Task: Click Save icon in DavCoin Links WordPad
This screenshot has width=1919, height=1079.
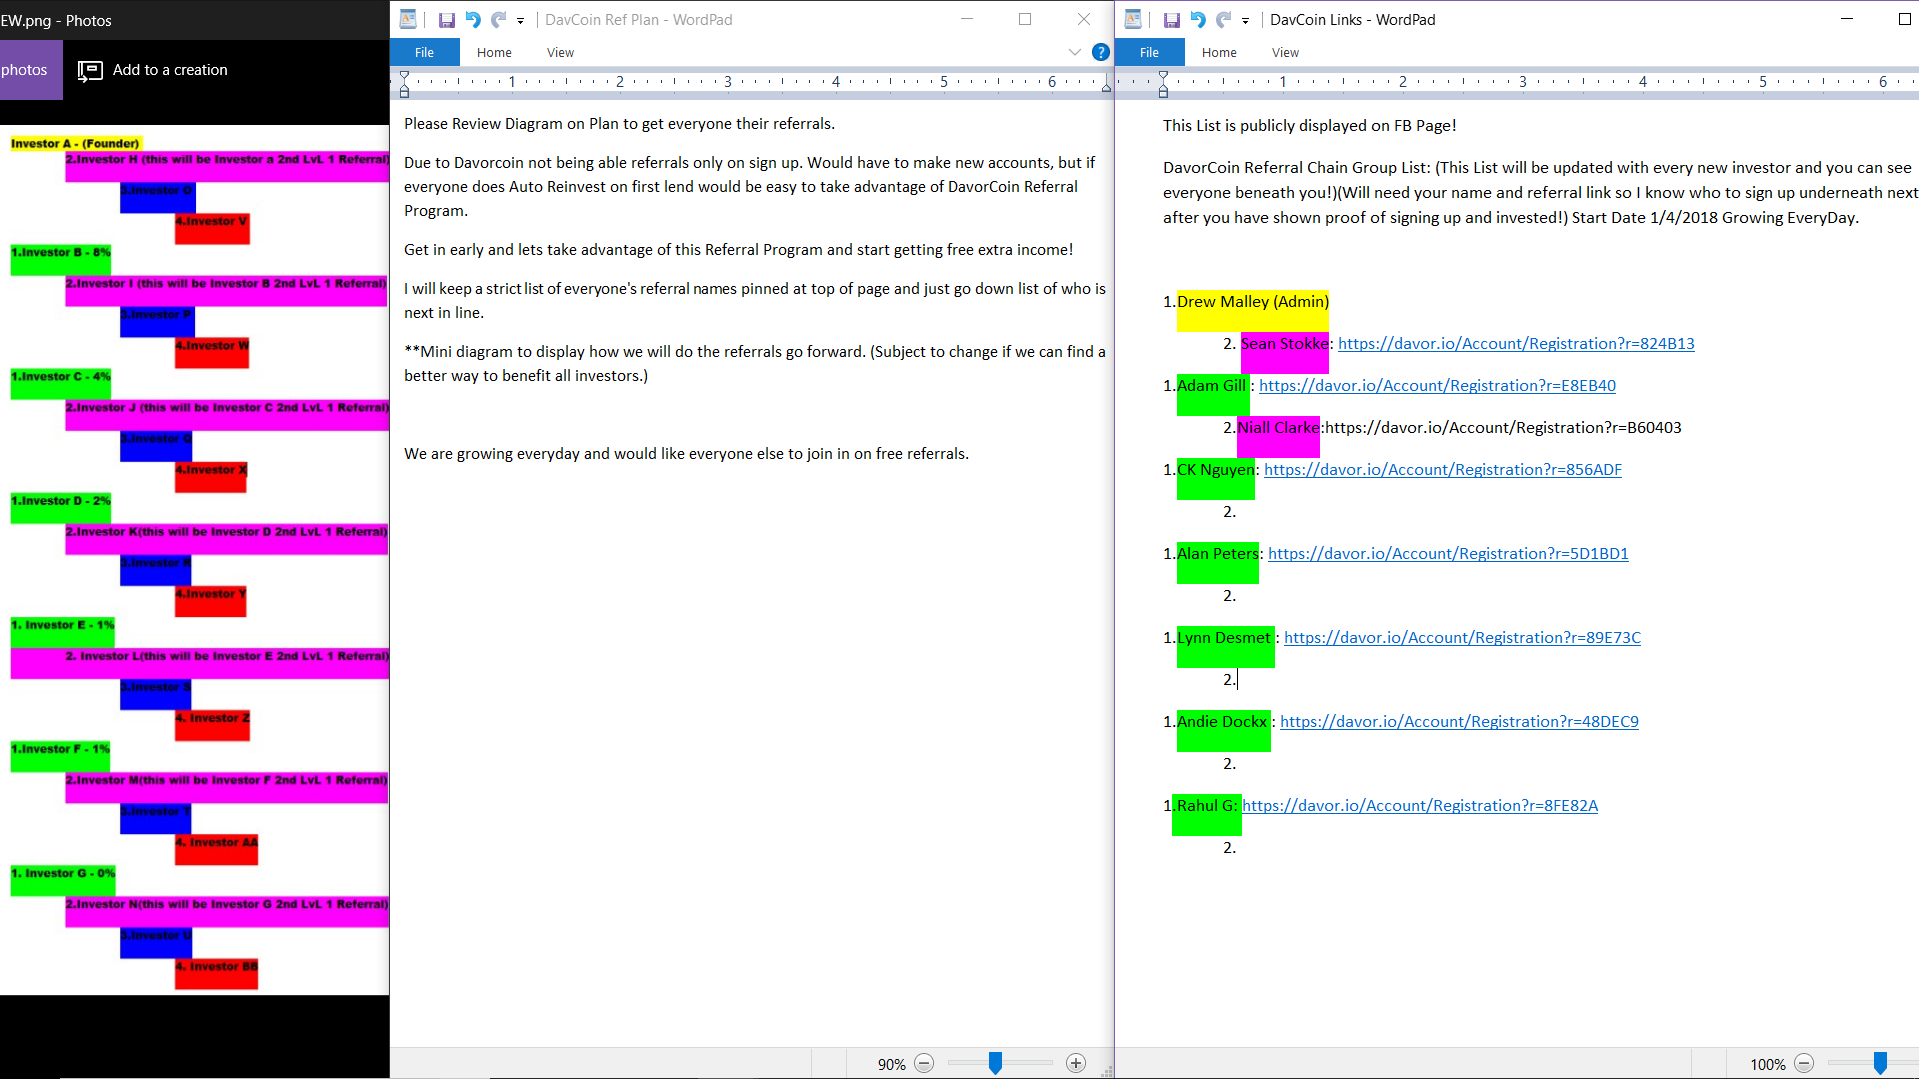Action: click(1171, 20)
